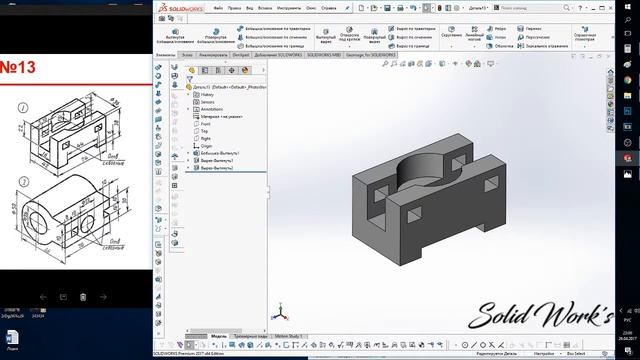Select the Ребро rib tool
This screenshot has width=640, height=360.
pos(496,29)
